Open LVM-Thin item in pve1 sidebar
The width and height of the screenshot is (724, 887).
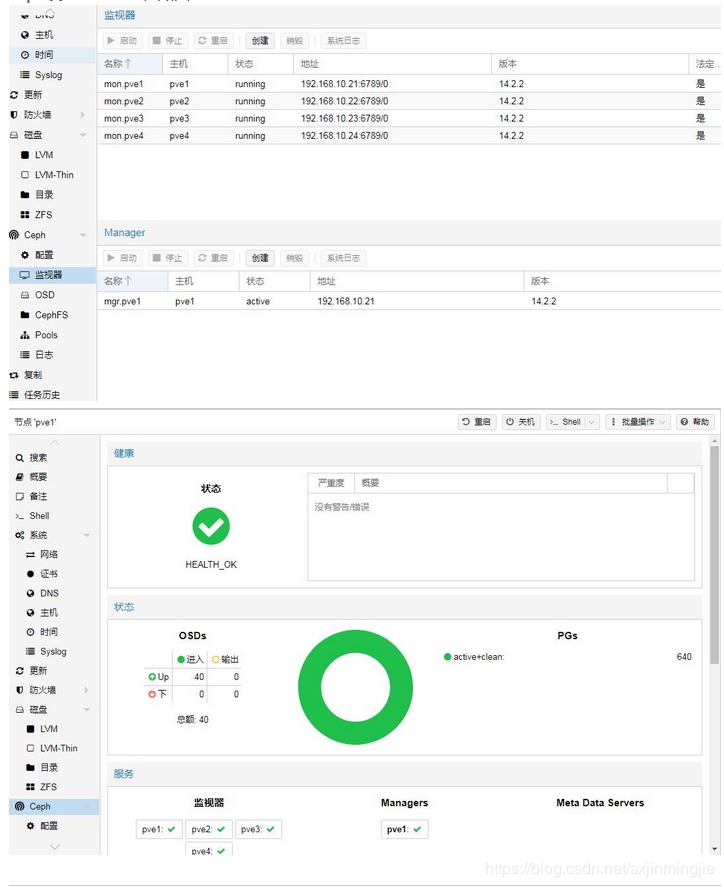52,748
